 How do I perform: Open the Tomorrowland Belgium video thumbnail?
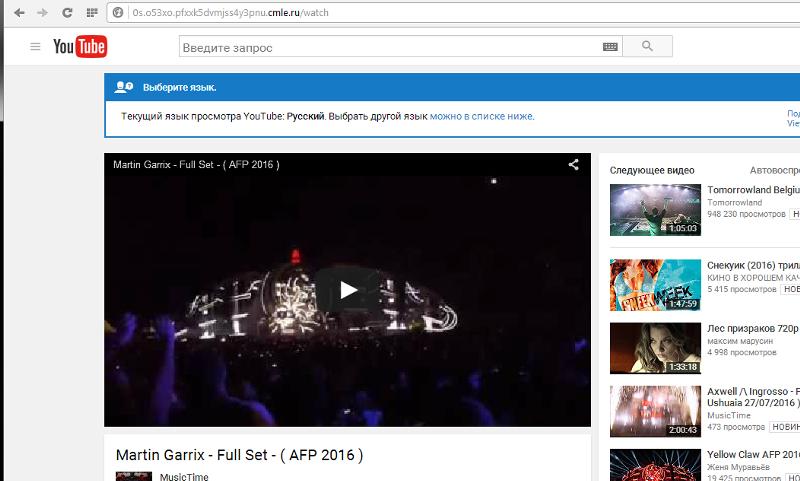[655, 210]
